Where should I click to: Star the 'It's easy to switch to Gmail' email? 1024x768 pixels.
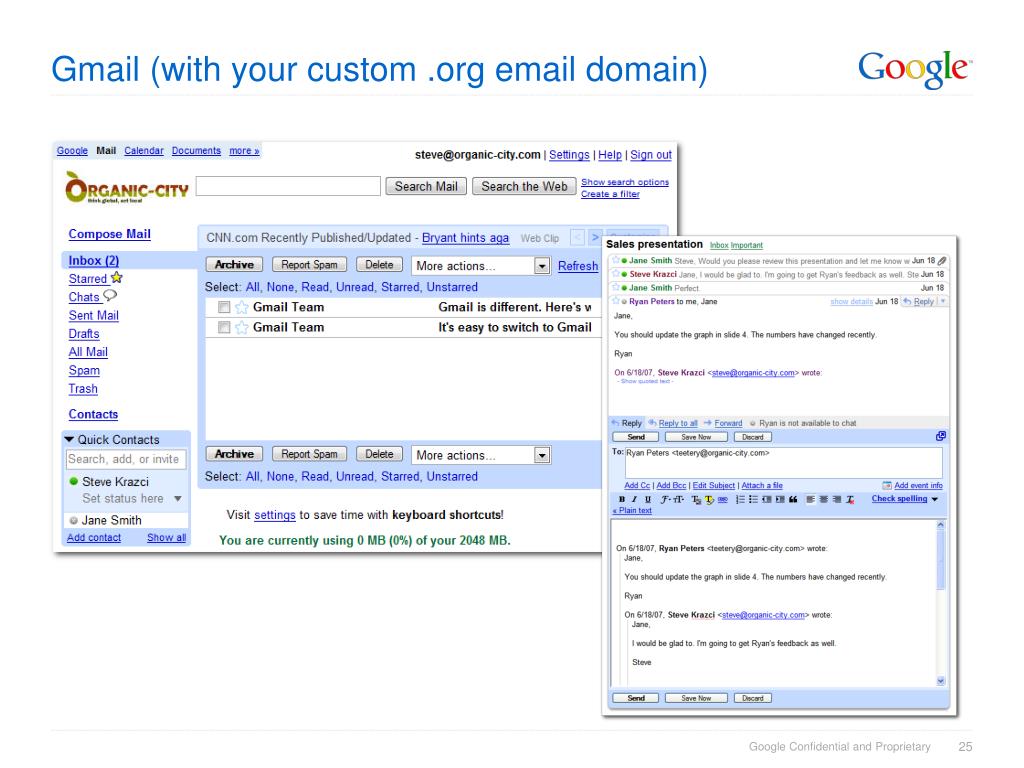coord(242,327)
